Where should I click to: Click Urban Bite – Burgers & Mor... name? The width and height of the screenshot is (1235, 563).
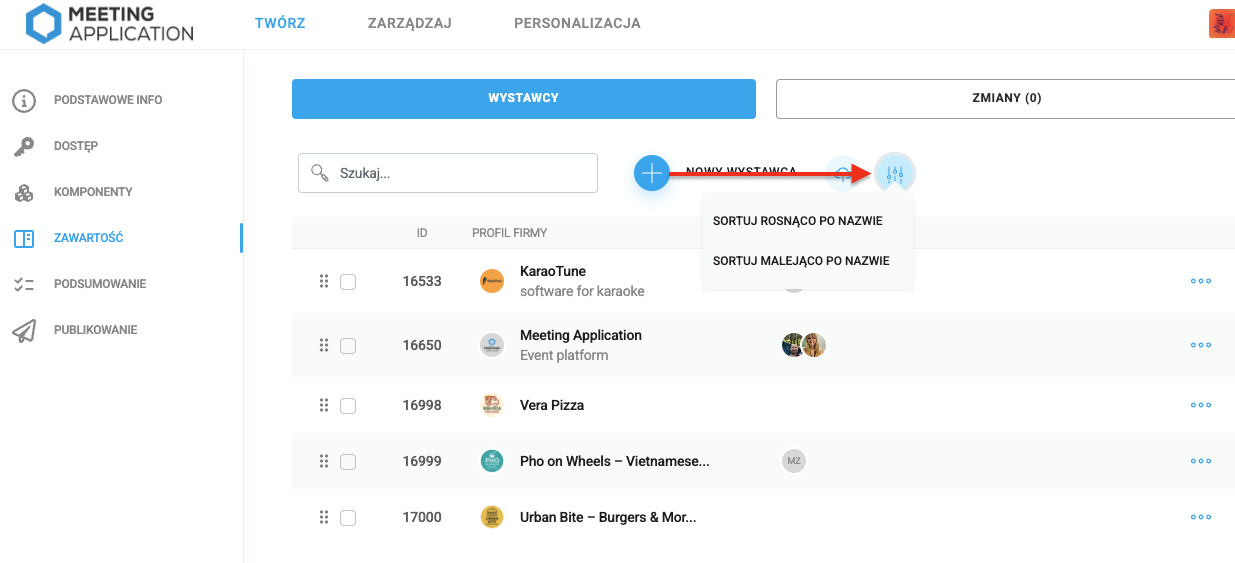(x=608, y=517)
